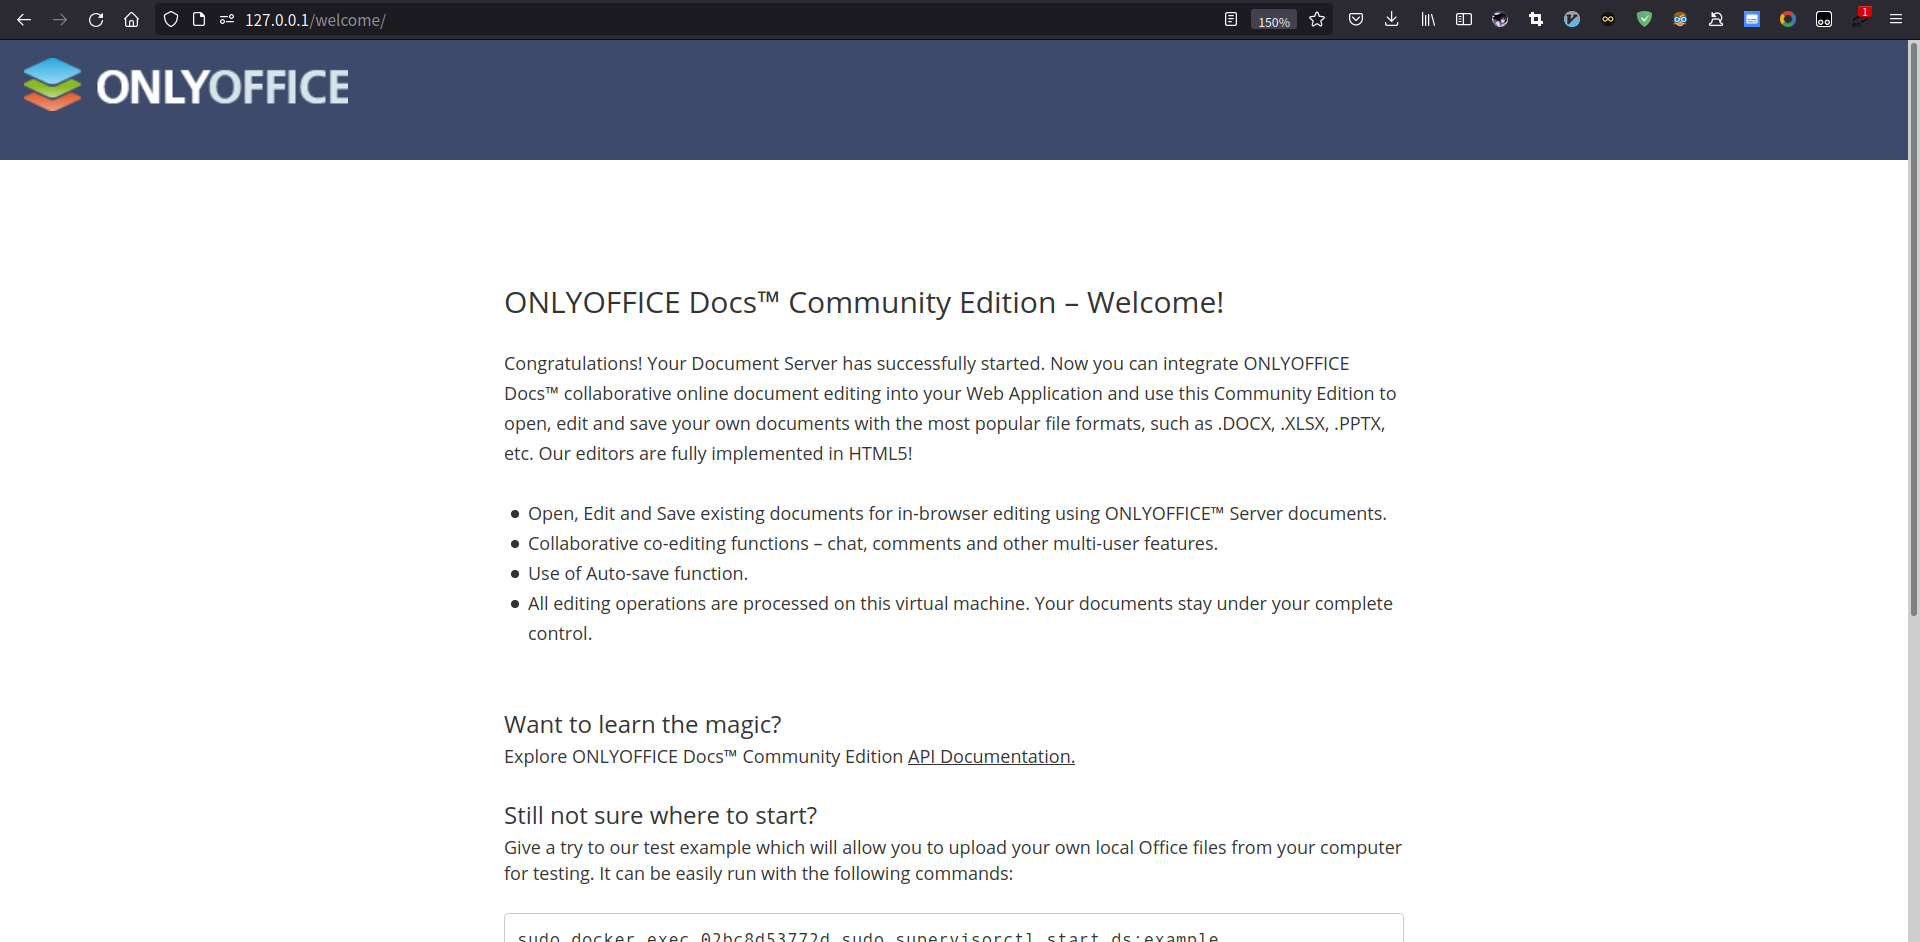Open the multicolor ring extension
The width and height of the screenshot is (1920, 942).
1788,20
